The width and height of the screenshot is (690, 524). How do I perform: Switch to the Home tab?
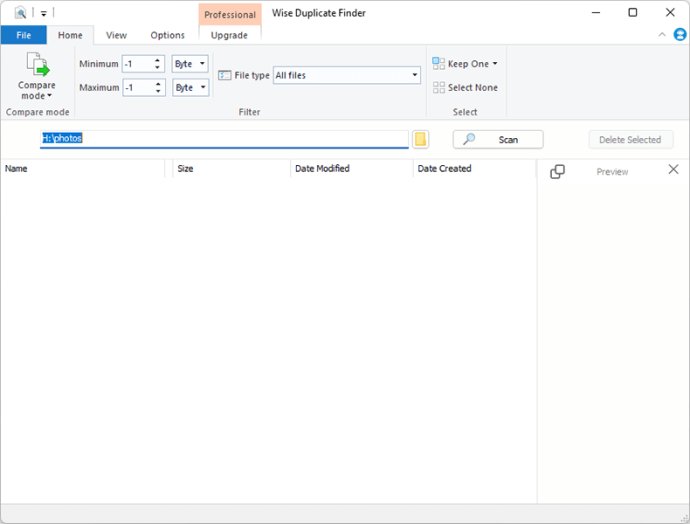pos(70,35)
